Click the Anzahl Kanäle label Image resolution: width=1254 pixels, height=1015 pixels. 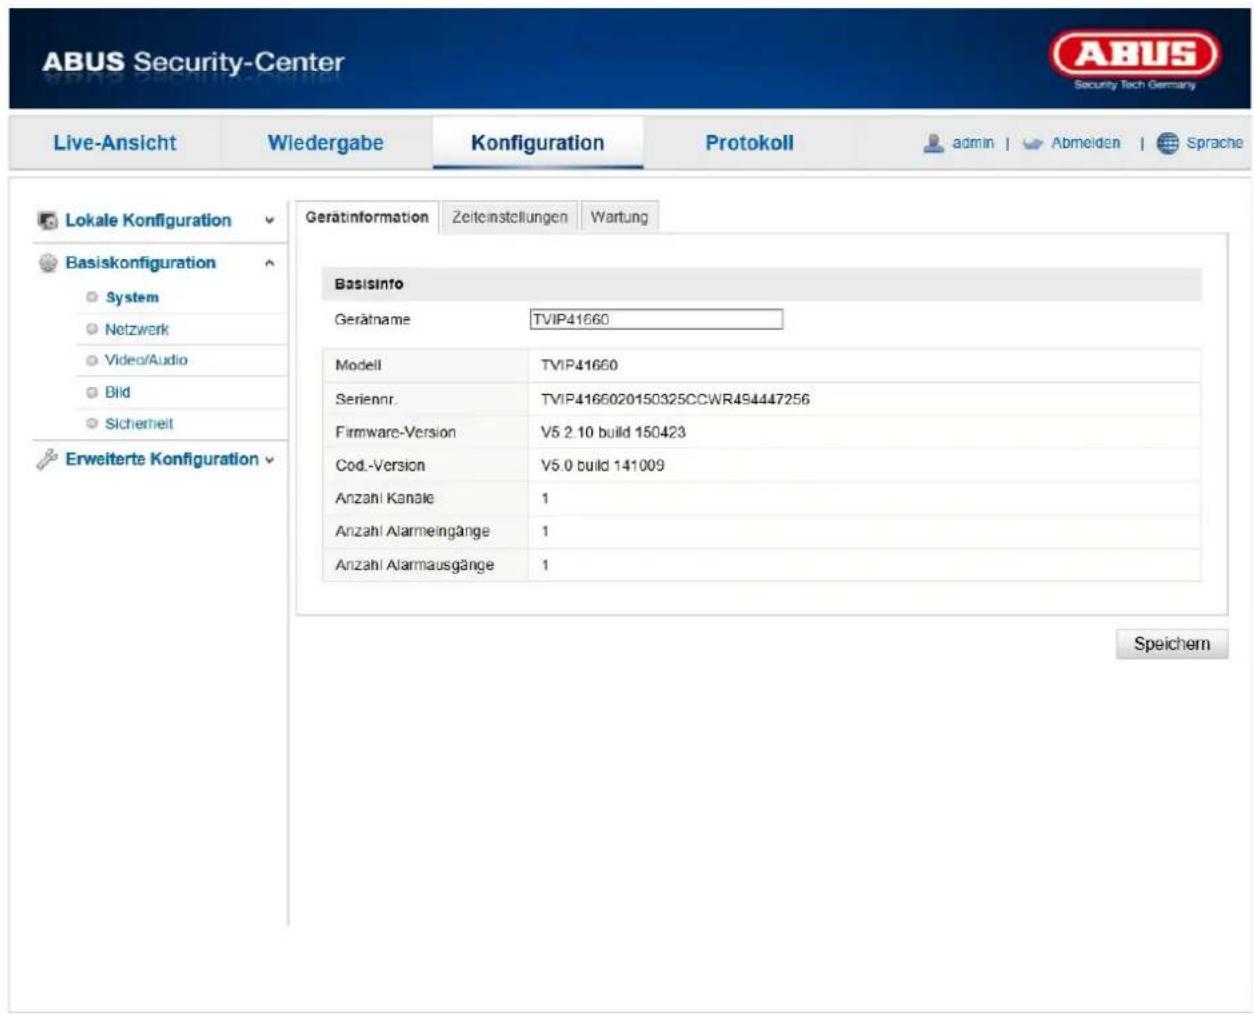(x=384, y=498)
